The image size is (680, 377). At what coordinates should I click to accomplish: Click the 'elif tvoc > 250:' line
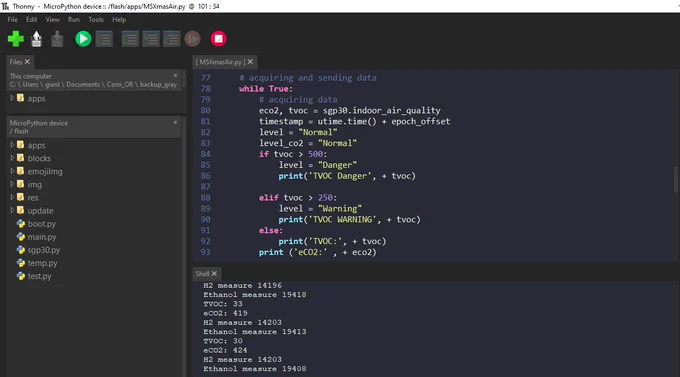298,198
